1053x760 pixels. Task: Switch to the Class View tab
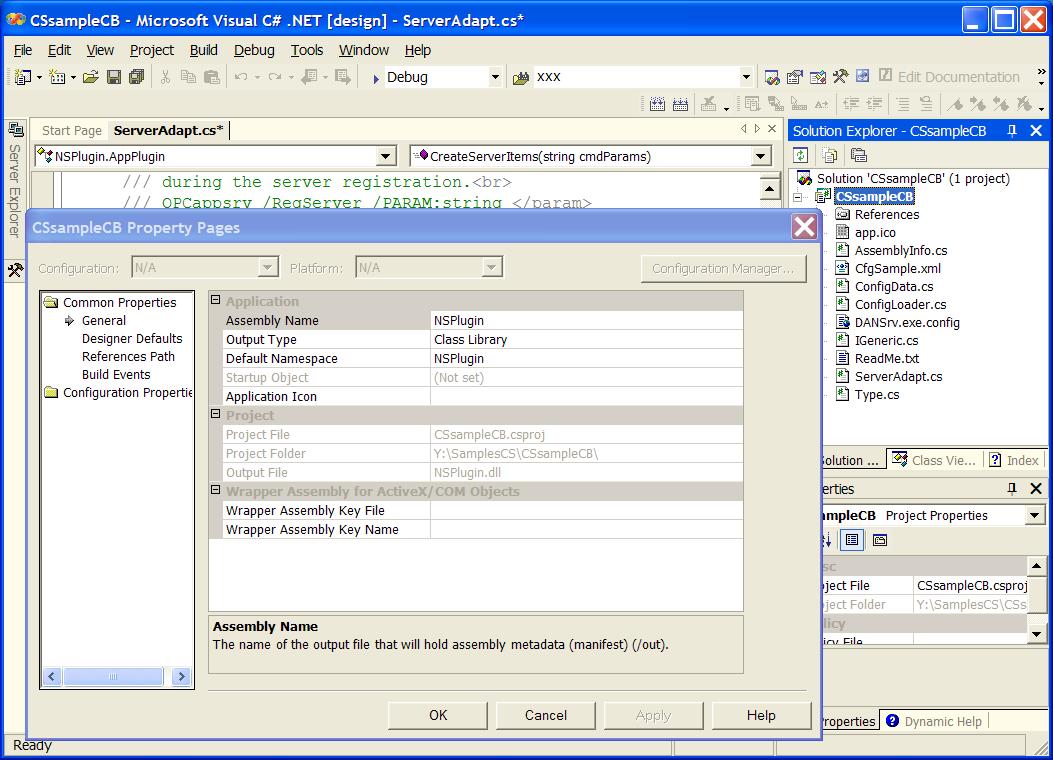(934, 460)
